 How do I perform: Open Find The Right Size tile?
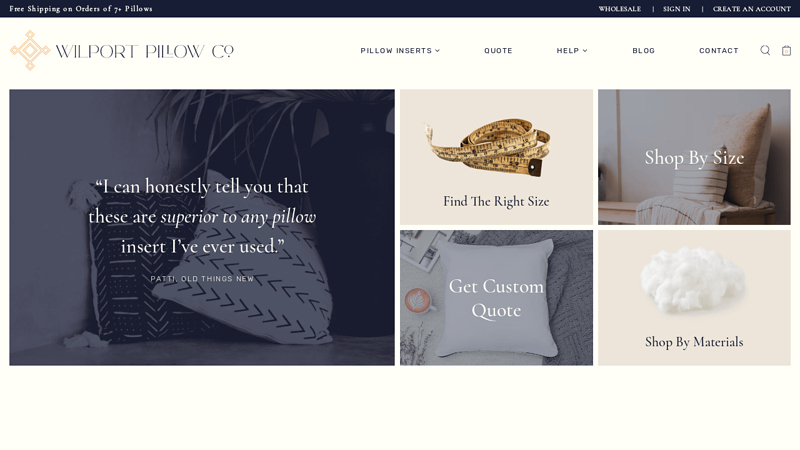point(496,157)
